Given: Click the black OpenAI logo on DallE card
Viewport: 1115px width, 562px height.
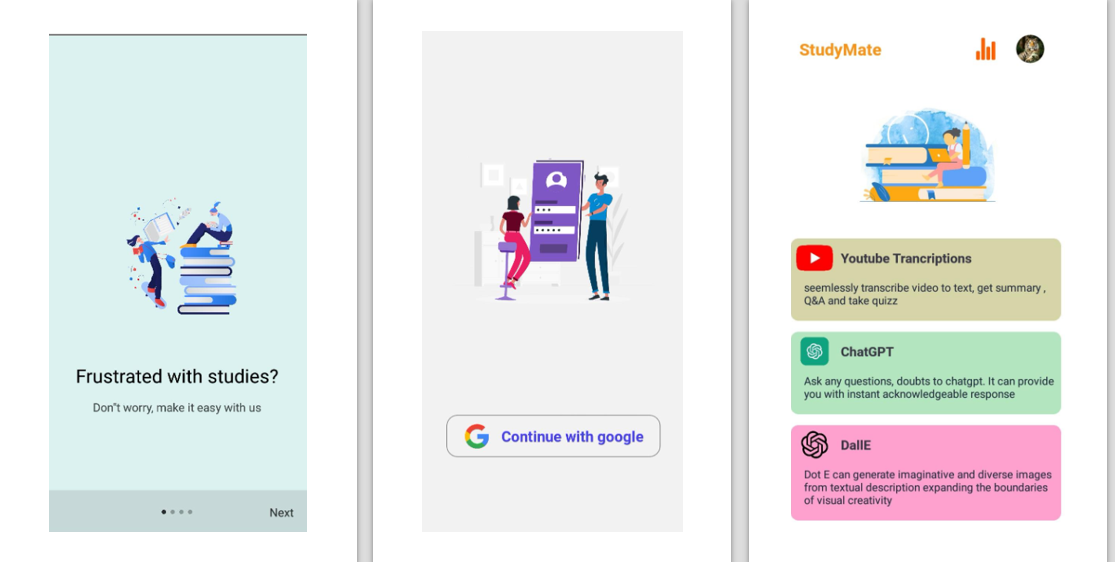Looking at the screenshot, I should click(814, 445).
